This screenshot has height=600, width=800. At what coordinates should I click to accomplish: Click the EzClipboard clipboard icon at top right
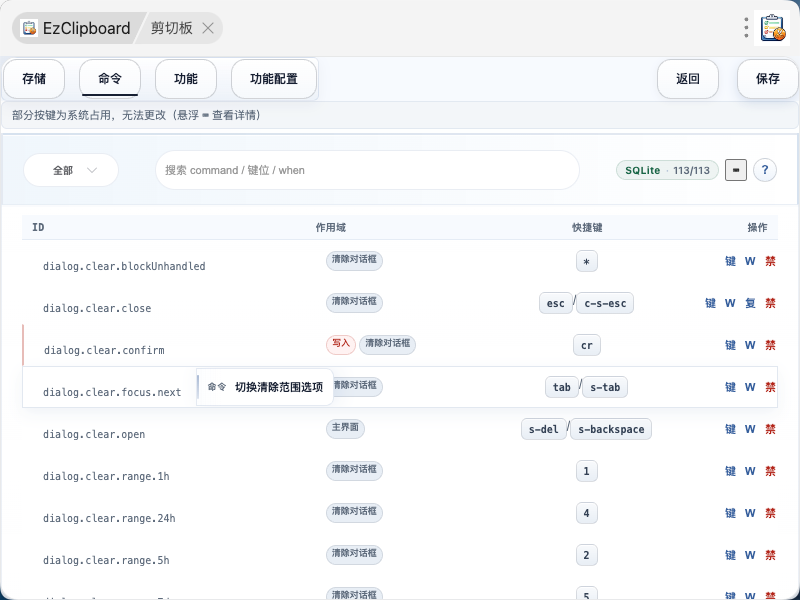pos(772,28)
